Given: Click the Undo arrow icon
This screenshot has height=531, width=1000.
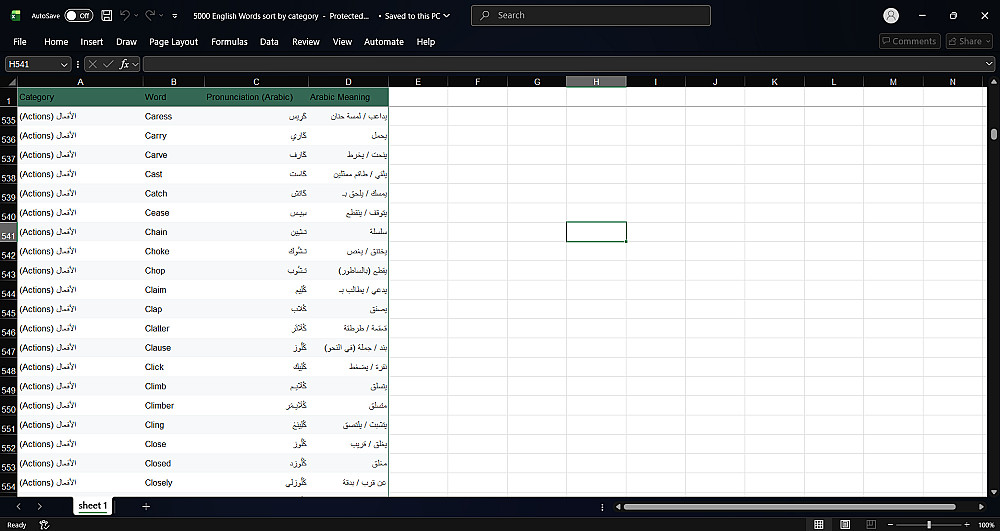Looking at the screenshot, I should pyautogui.click(x=125, y=15).
